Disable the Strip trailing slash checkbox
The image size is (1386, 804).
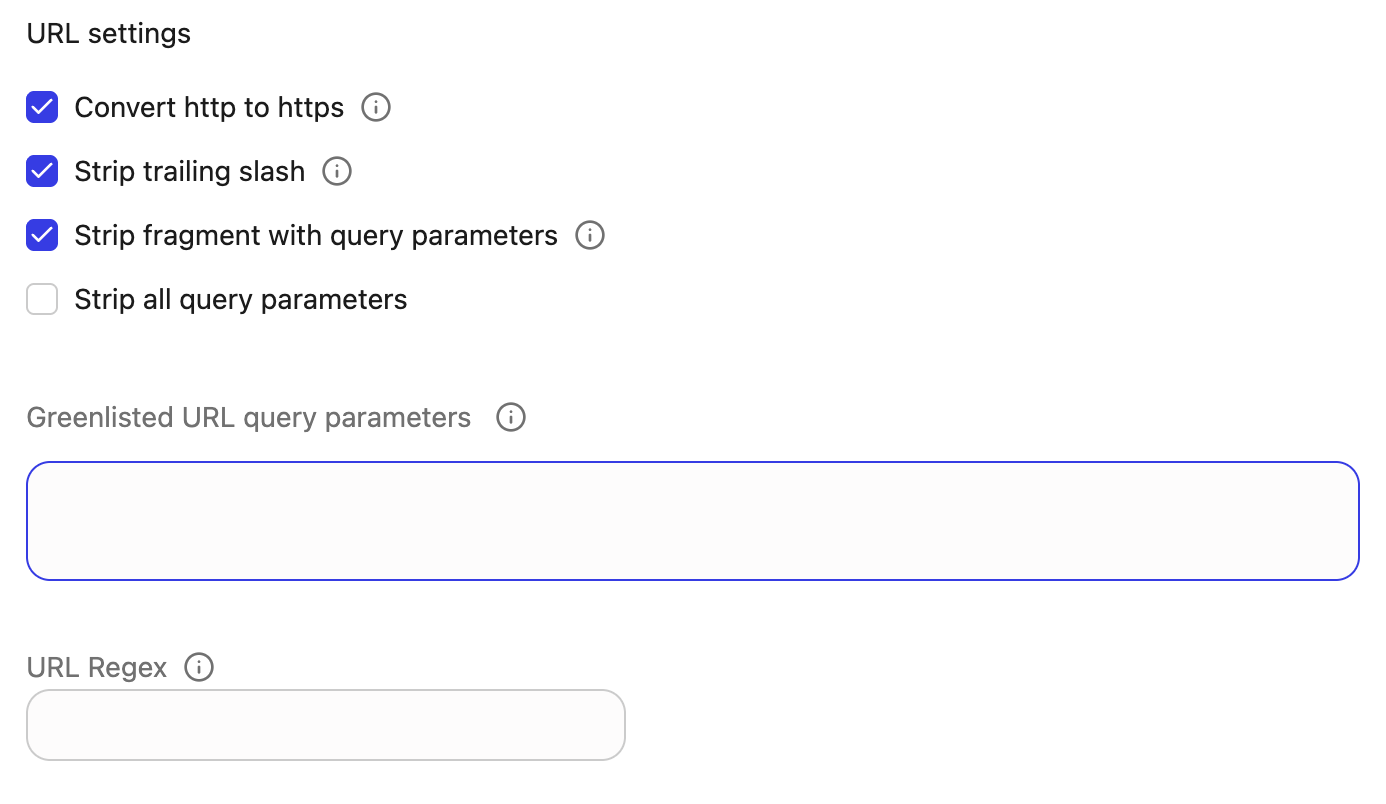(x=42, y=171)
